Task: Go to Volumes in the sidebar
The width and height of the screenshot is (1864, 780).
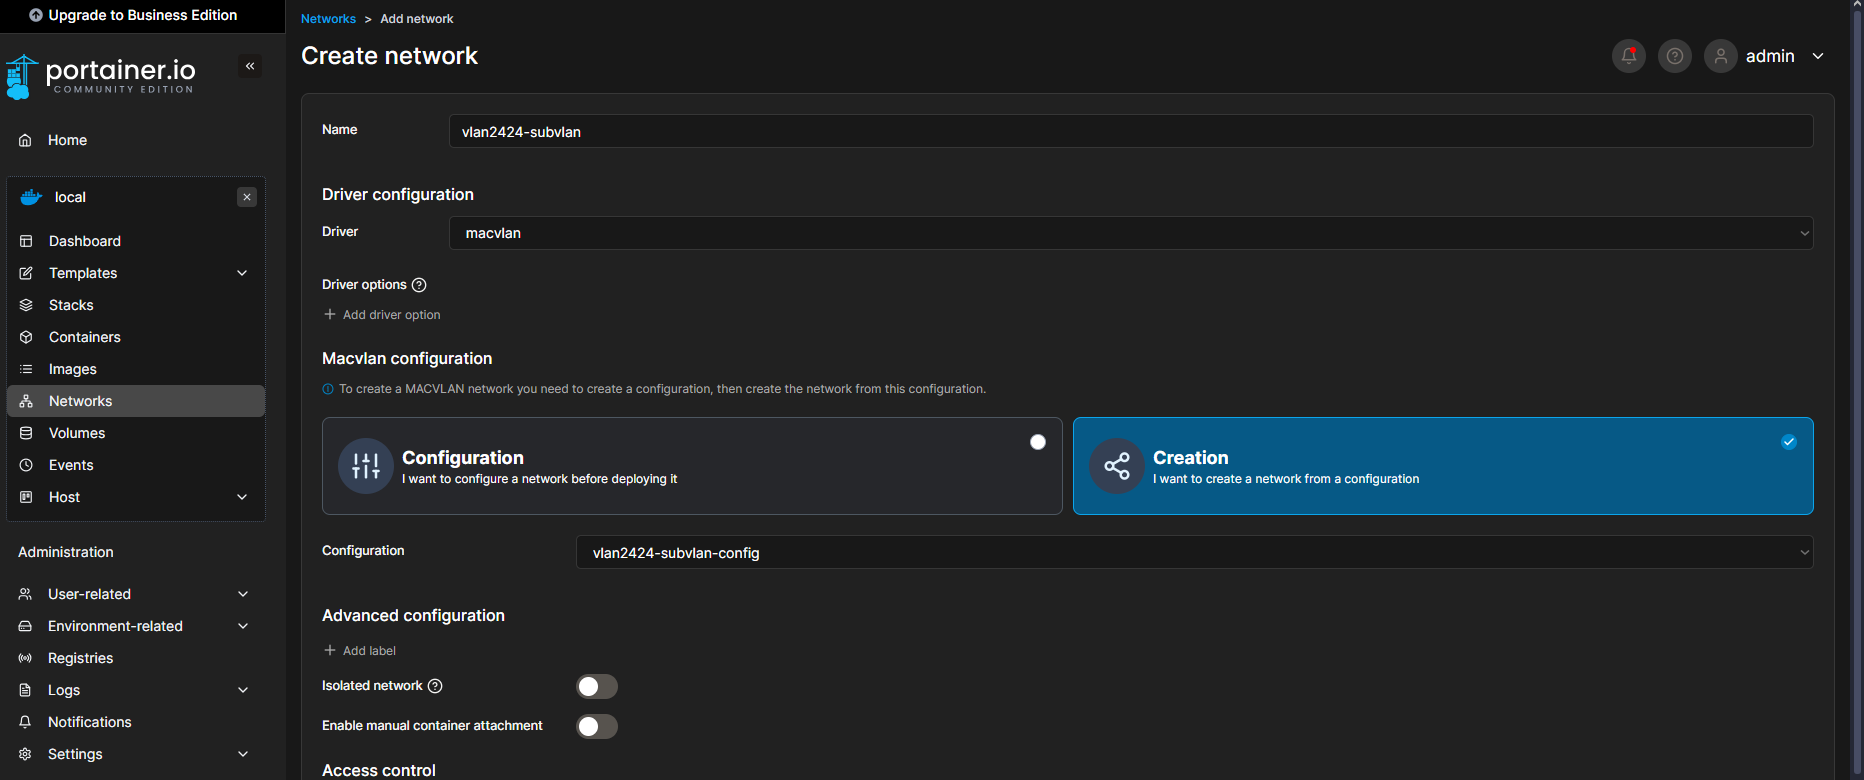Action: click(77, 433)
